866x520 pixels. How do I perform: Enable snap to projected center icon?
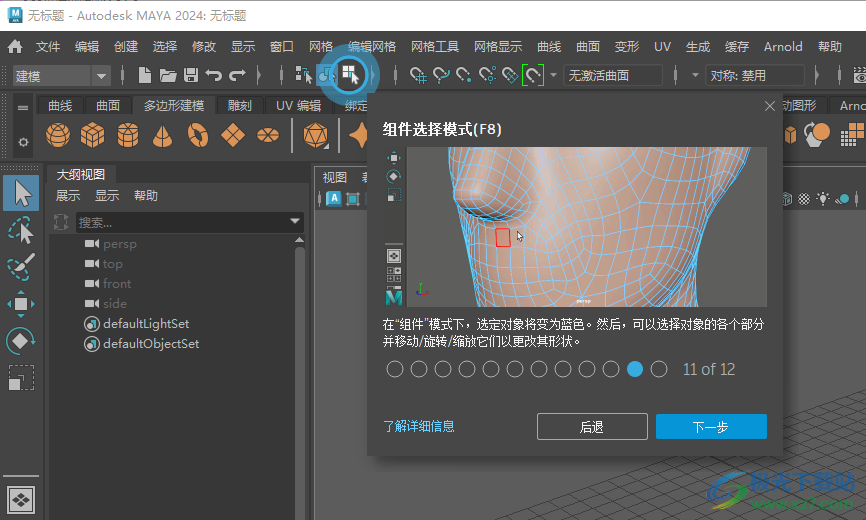click(x=487, y=75)
